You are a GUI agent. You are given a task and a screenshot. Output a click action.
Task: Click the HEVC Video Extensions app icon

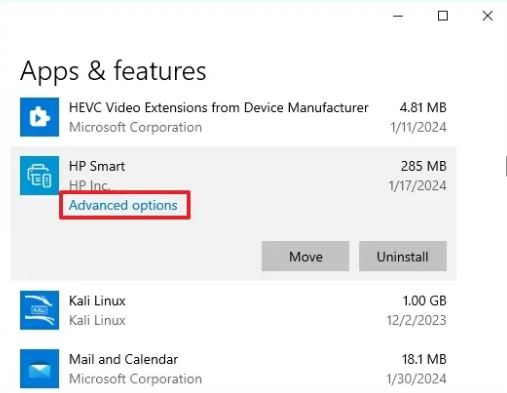39,117
